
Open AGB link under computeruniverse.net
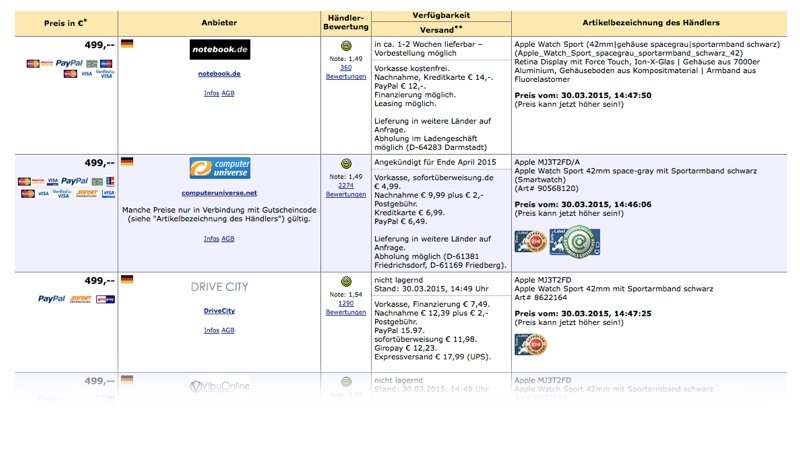(228, 239)
